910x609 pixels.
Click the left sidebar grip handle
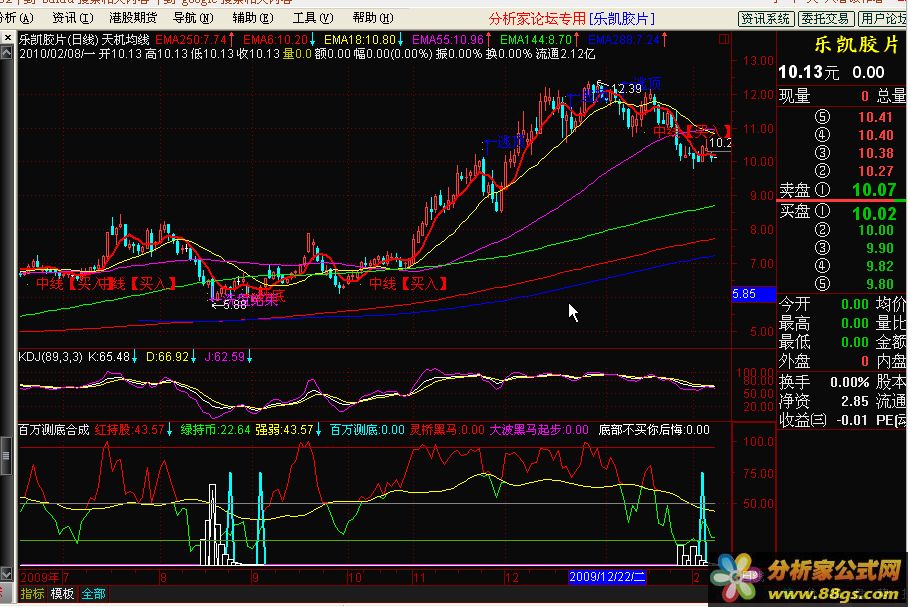[6, 456]
